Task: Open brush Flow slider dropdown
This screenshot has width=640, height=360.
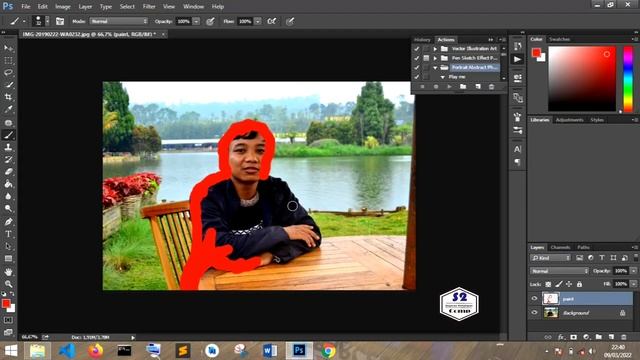Action: 258,21
